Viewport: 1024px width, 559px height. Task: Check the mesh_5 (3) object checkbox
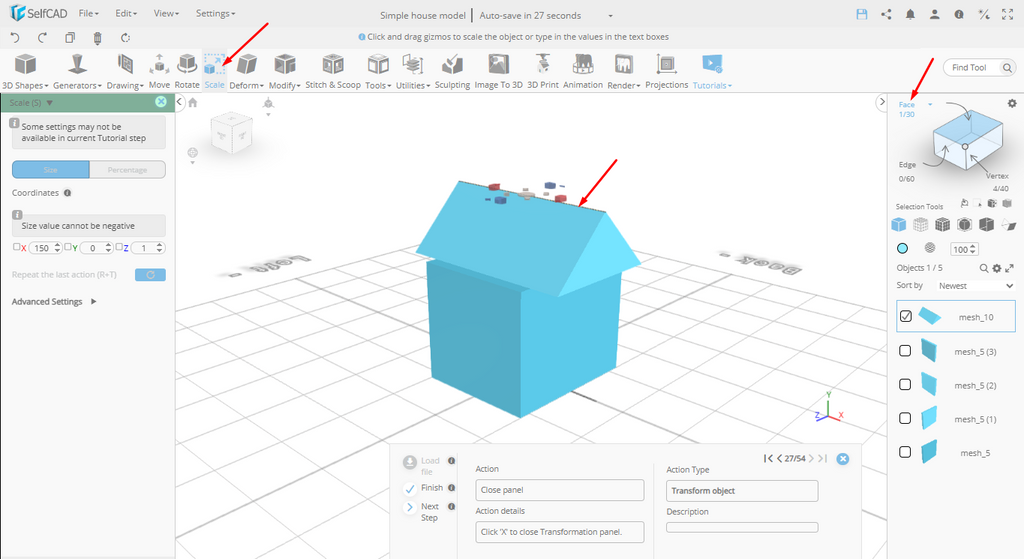click(x=906, y=351)
